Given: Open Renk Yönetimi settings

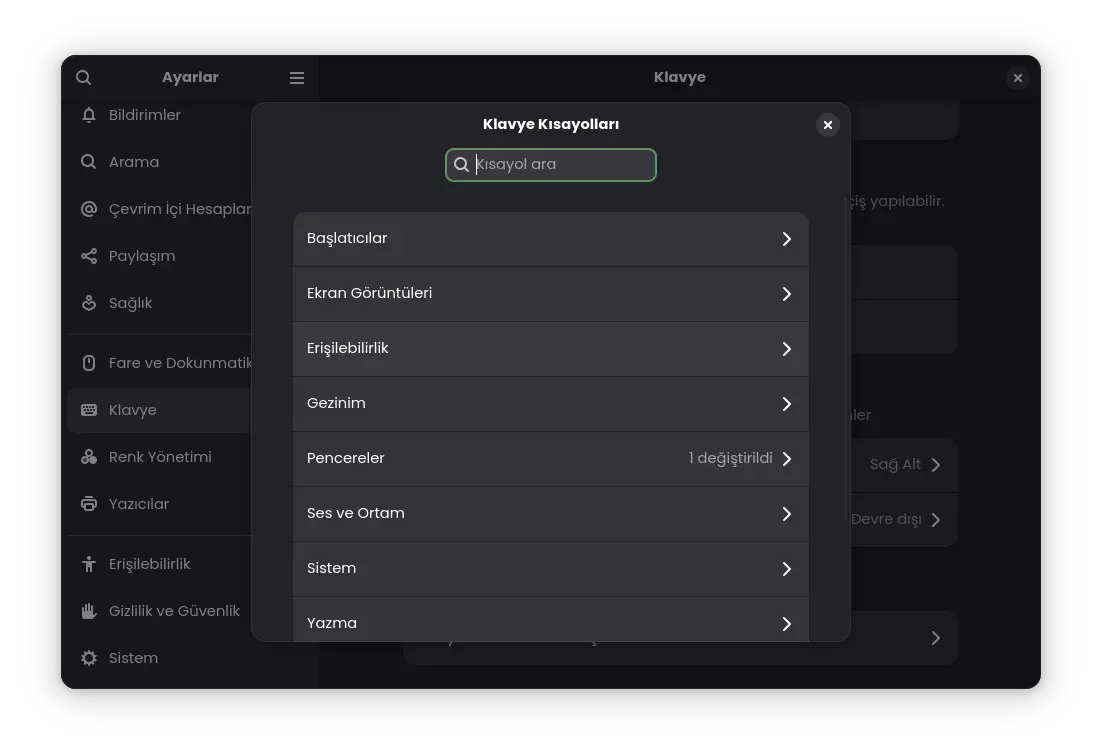Looking at the screenshot, I should coord(160,457).
